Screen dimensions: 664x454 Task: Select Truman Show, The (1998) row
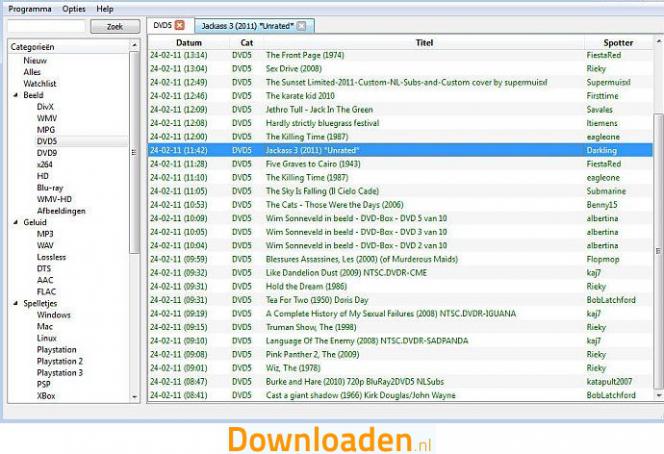click(x=400, y=327)
